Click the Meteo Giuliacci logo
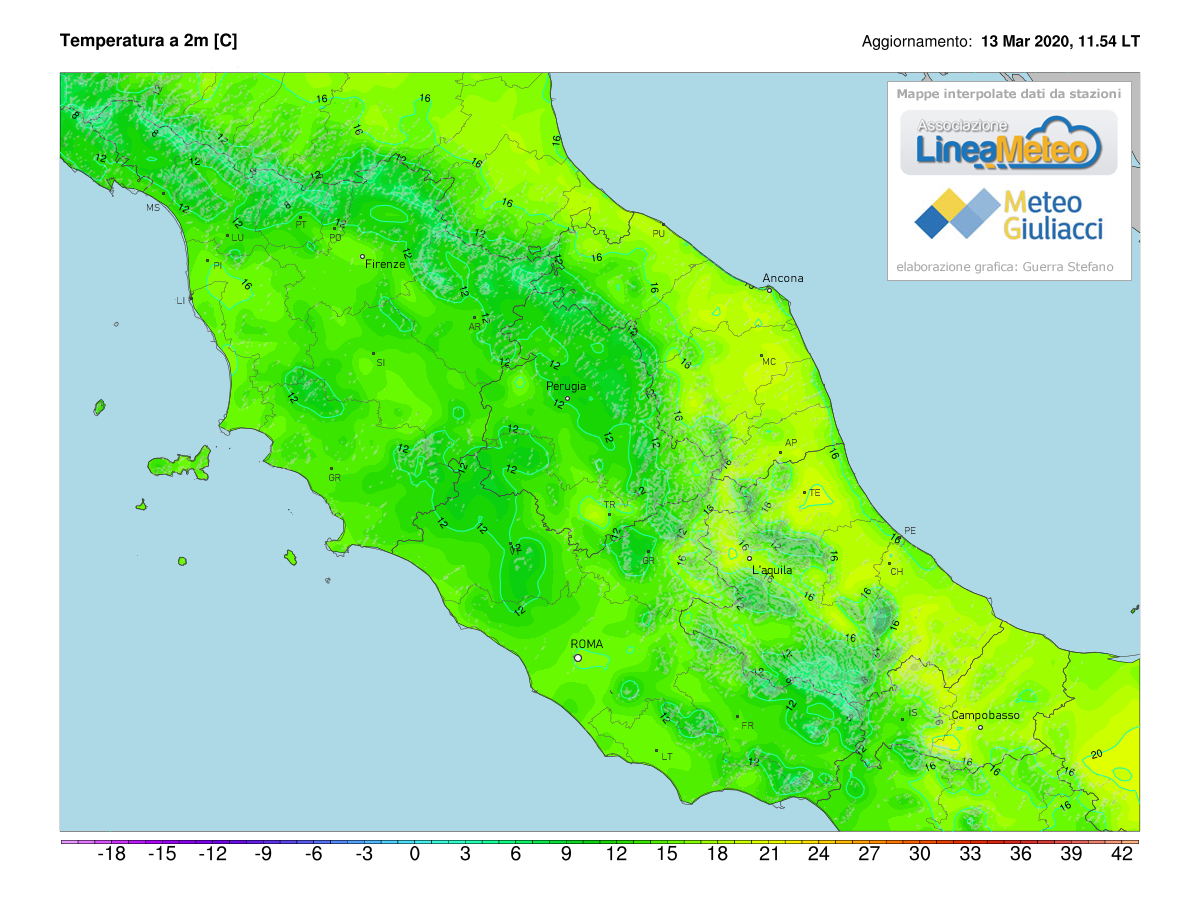1200x900 pixels. tap(1008, 214)
